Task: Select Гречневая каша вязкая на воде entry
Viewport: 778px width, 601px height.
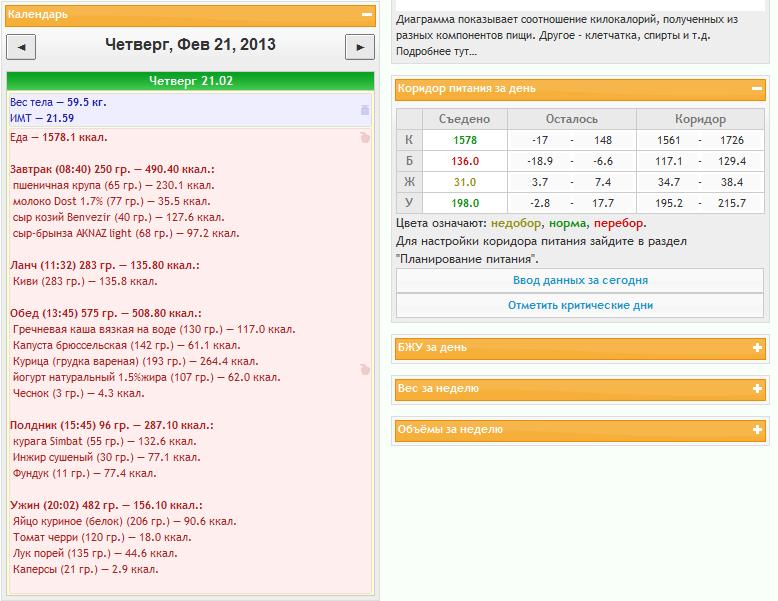Action: pyautogui.click(x=154, y=330)
